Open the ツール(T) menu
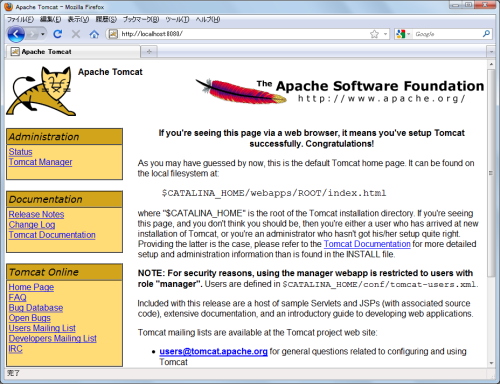This screenshot has width=500, height=384. 177,19
